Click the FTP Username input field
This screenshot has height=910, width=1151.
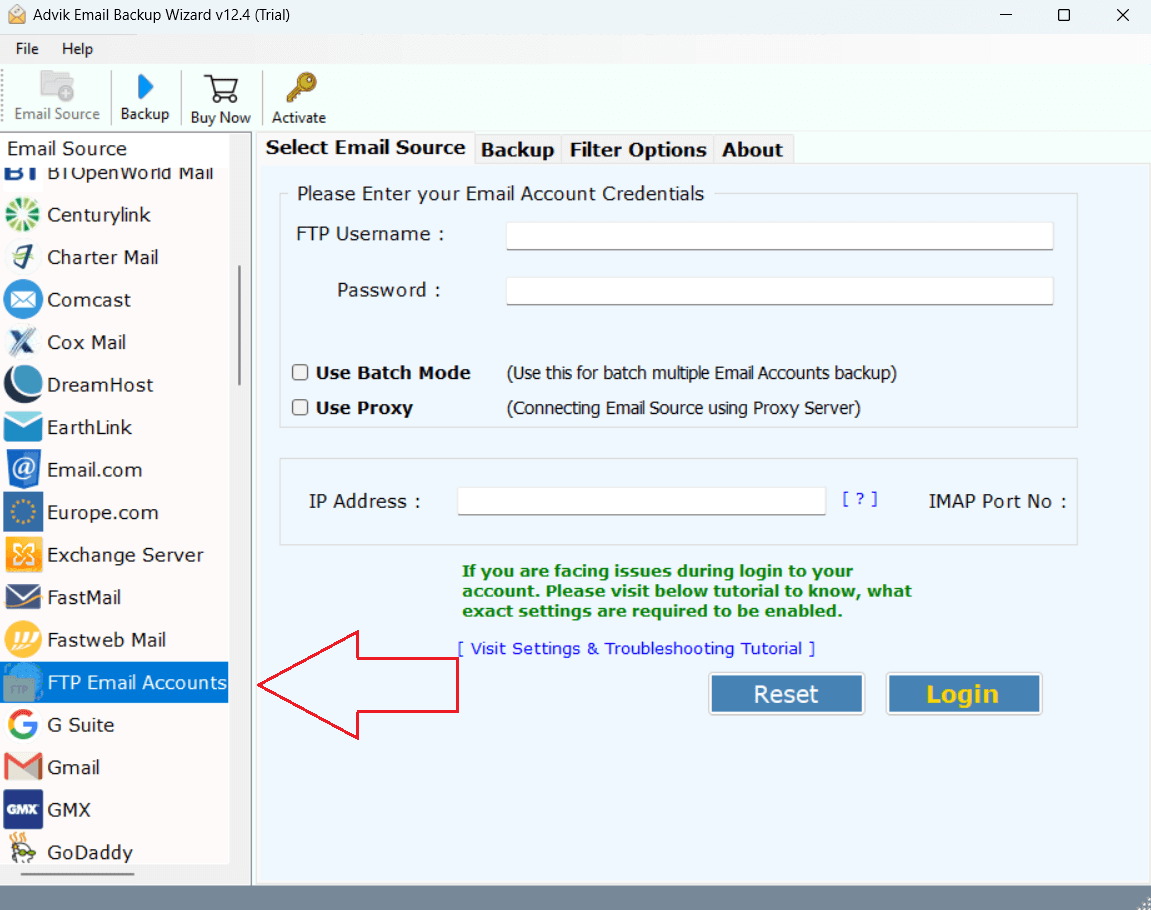780,236
